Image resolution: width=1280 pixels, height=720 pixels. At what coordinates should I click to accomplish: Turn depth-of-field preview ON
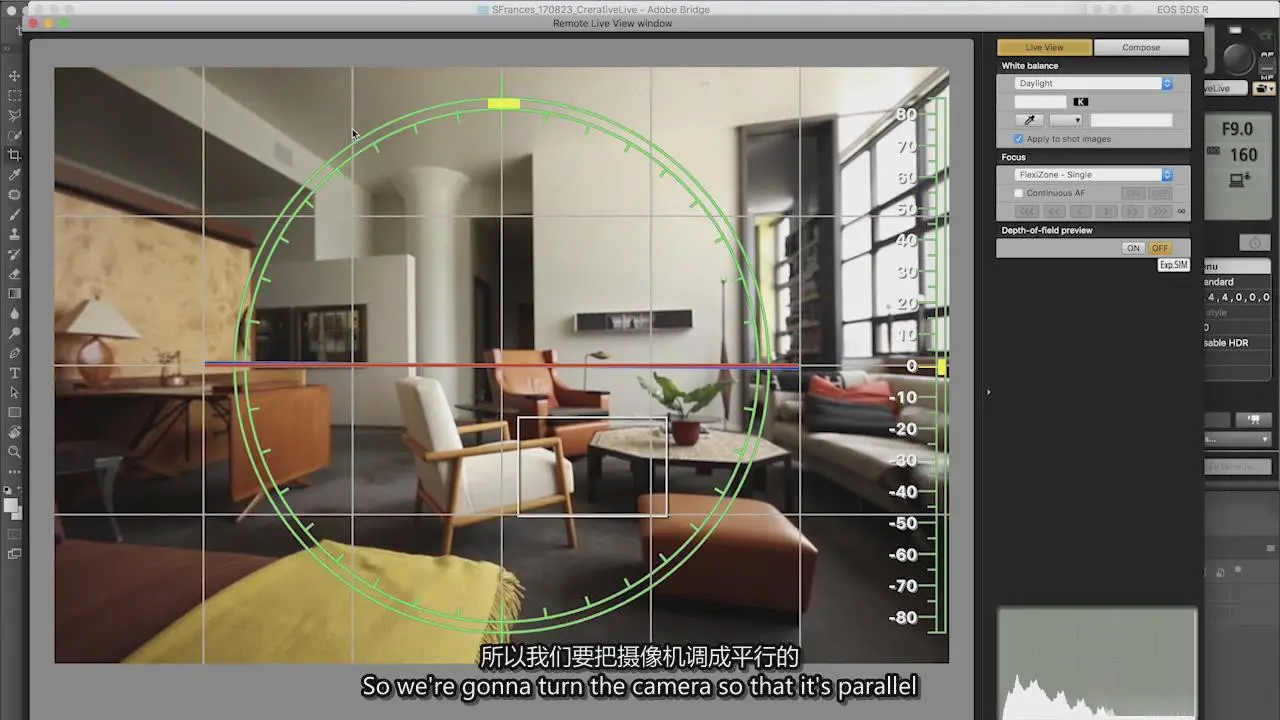pos(1133,248)
